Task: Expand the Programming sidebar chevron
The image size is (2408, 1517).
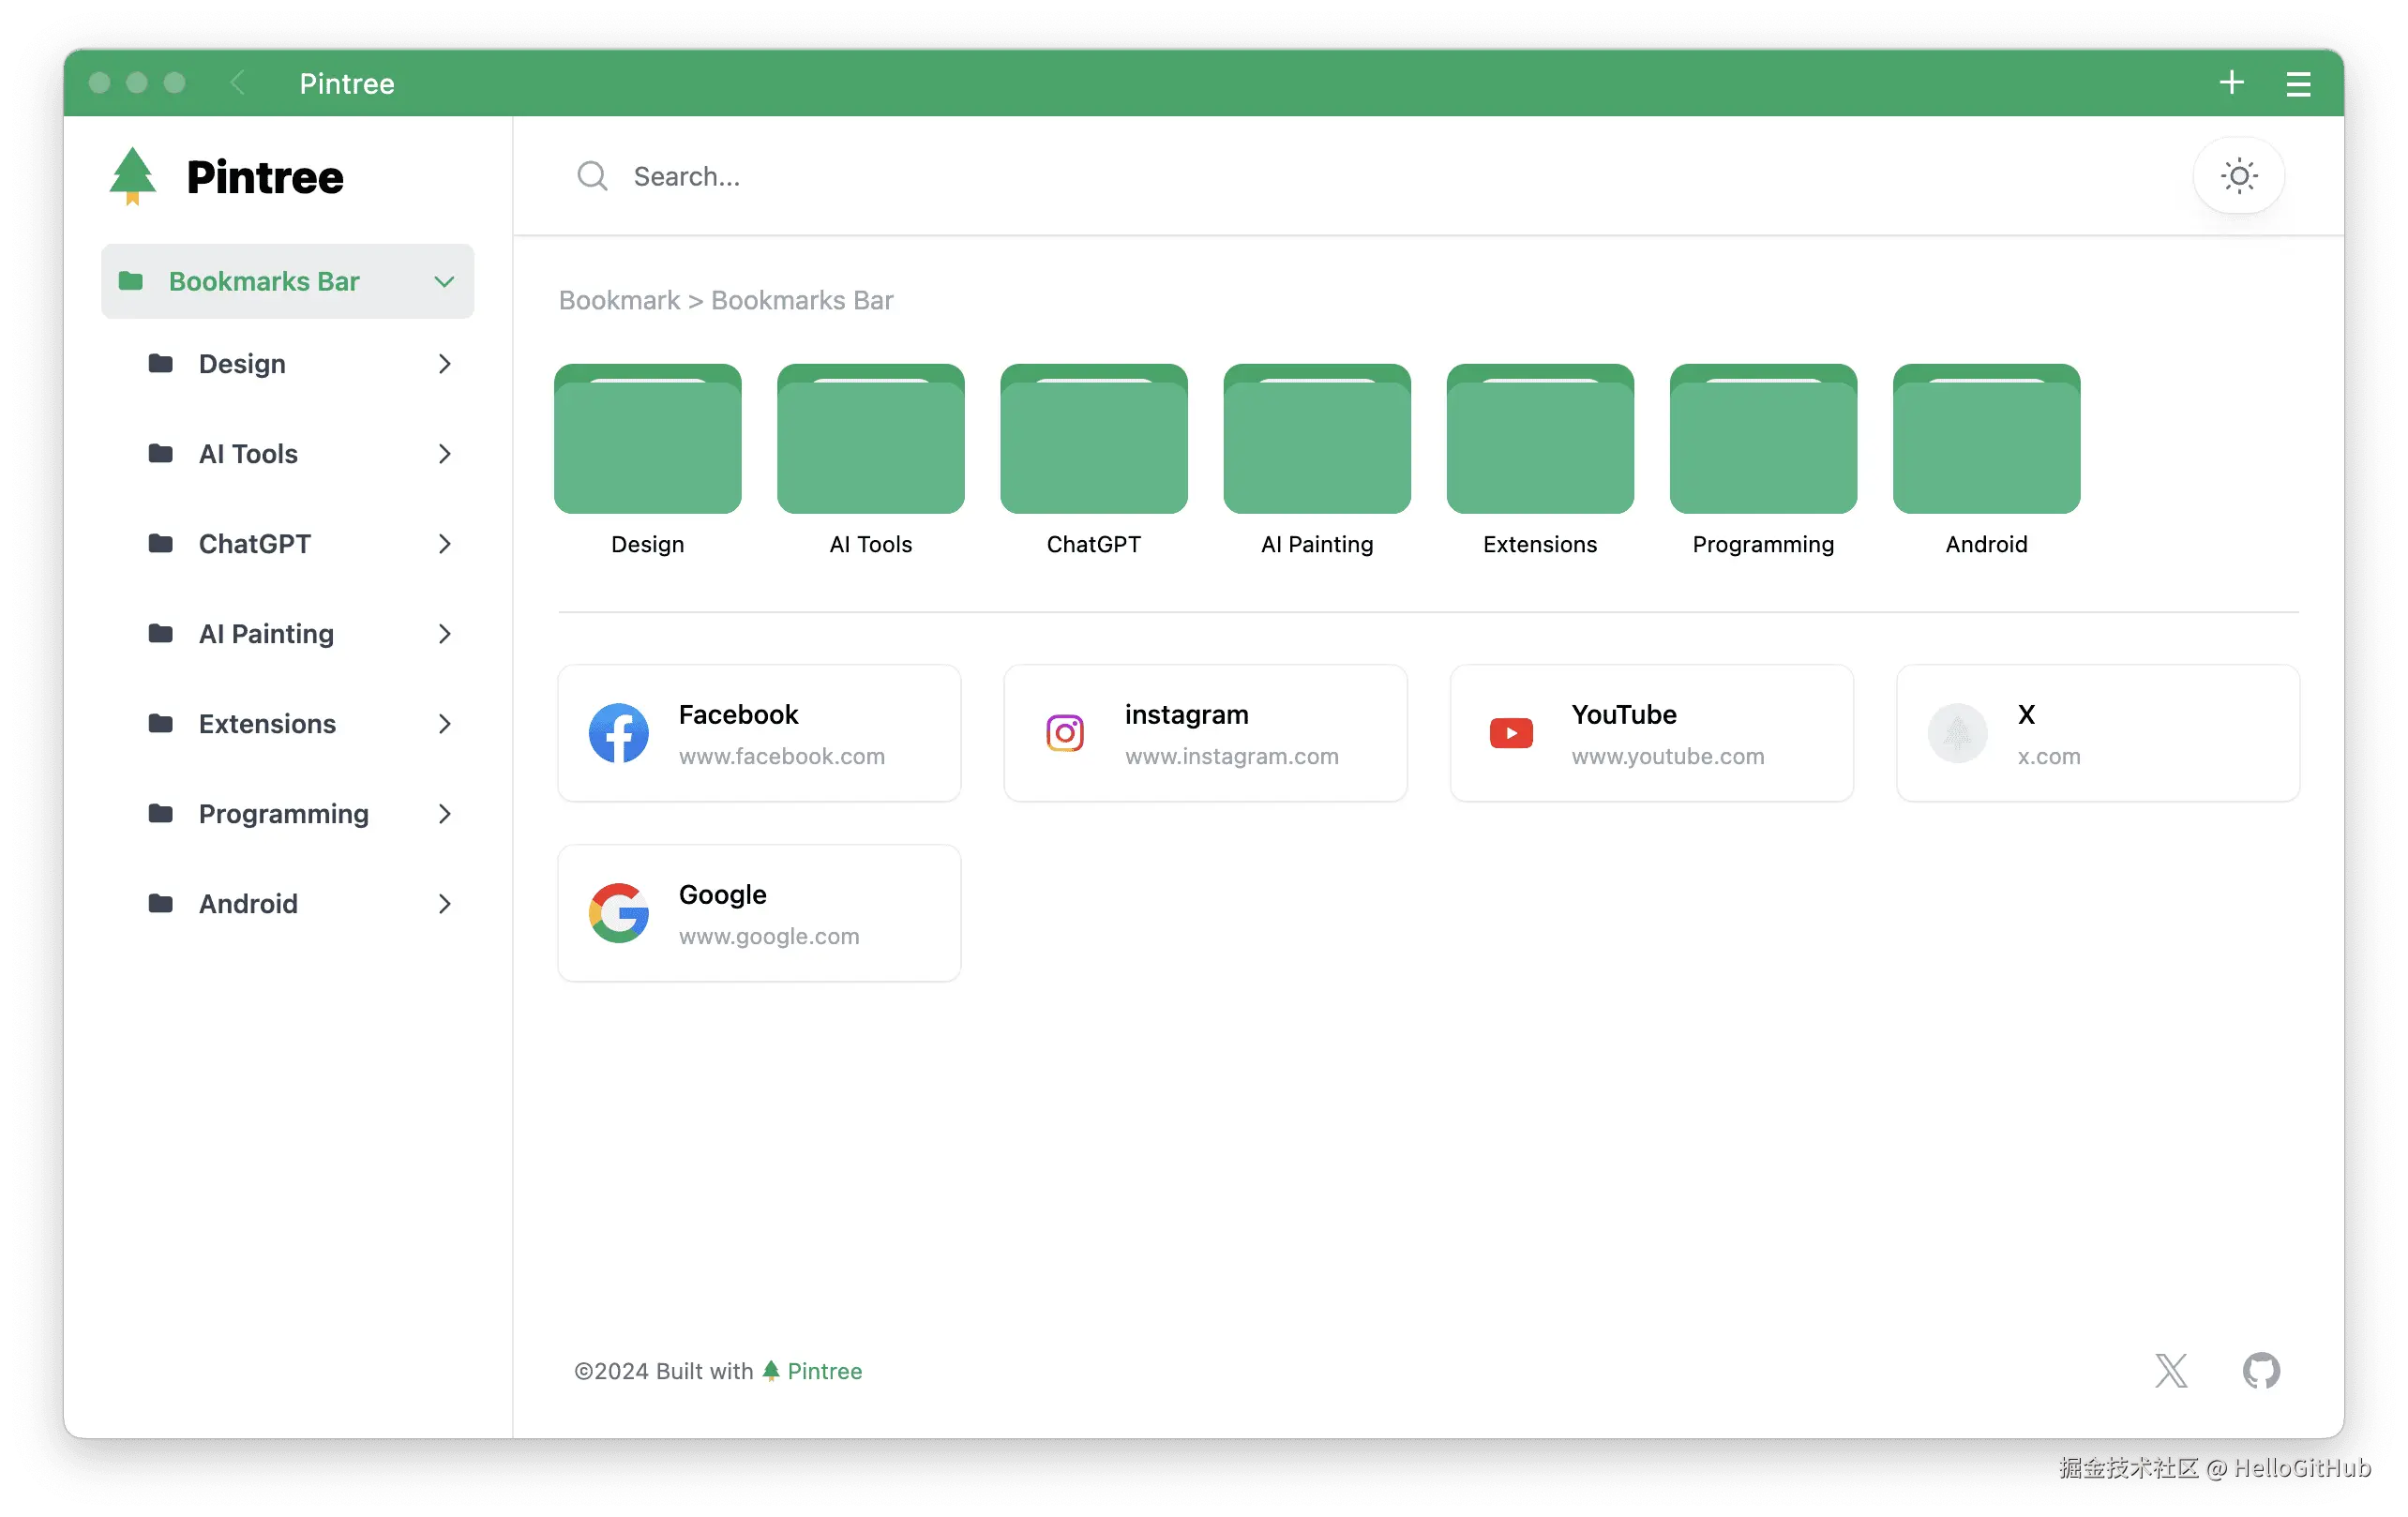Action: [444, 814]
